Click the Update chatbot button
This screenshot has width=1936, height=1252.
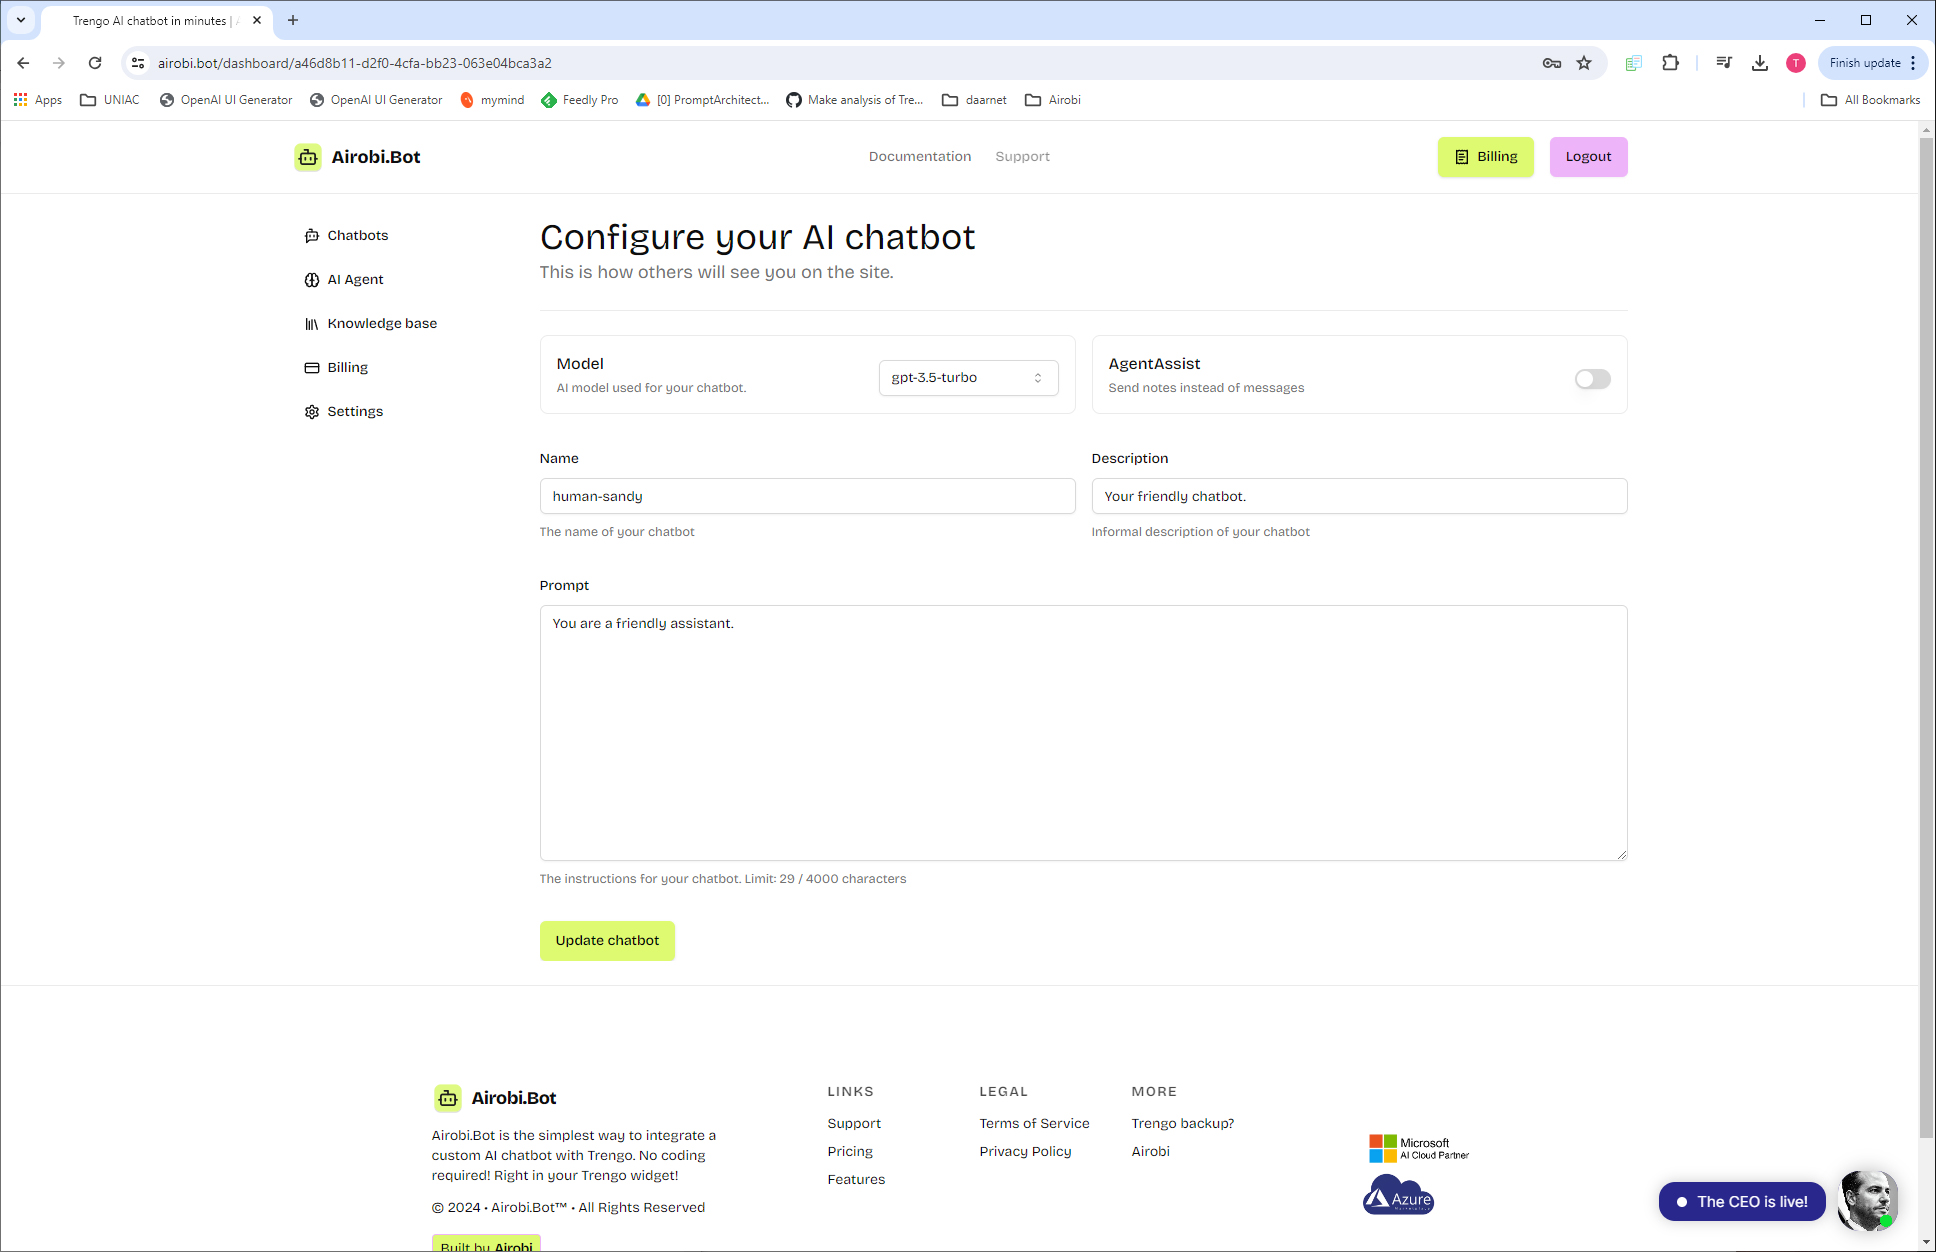607,940
